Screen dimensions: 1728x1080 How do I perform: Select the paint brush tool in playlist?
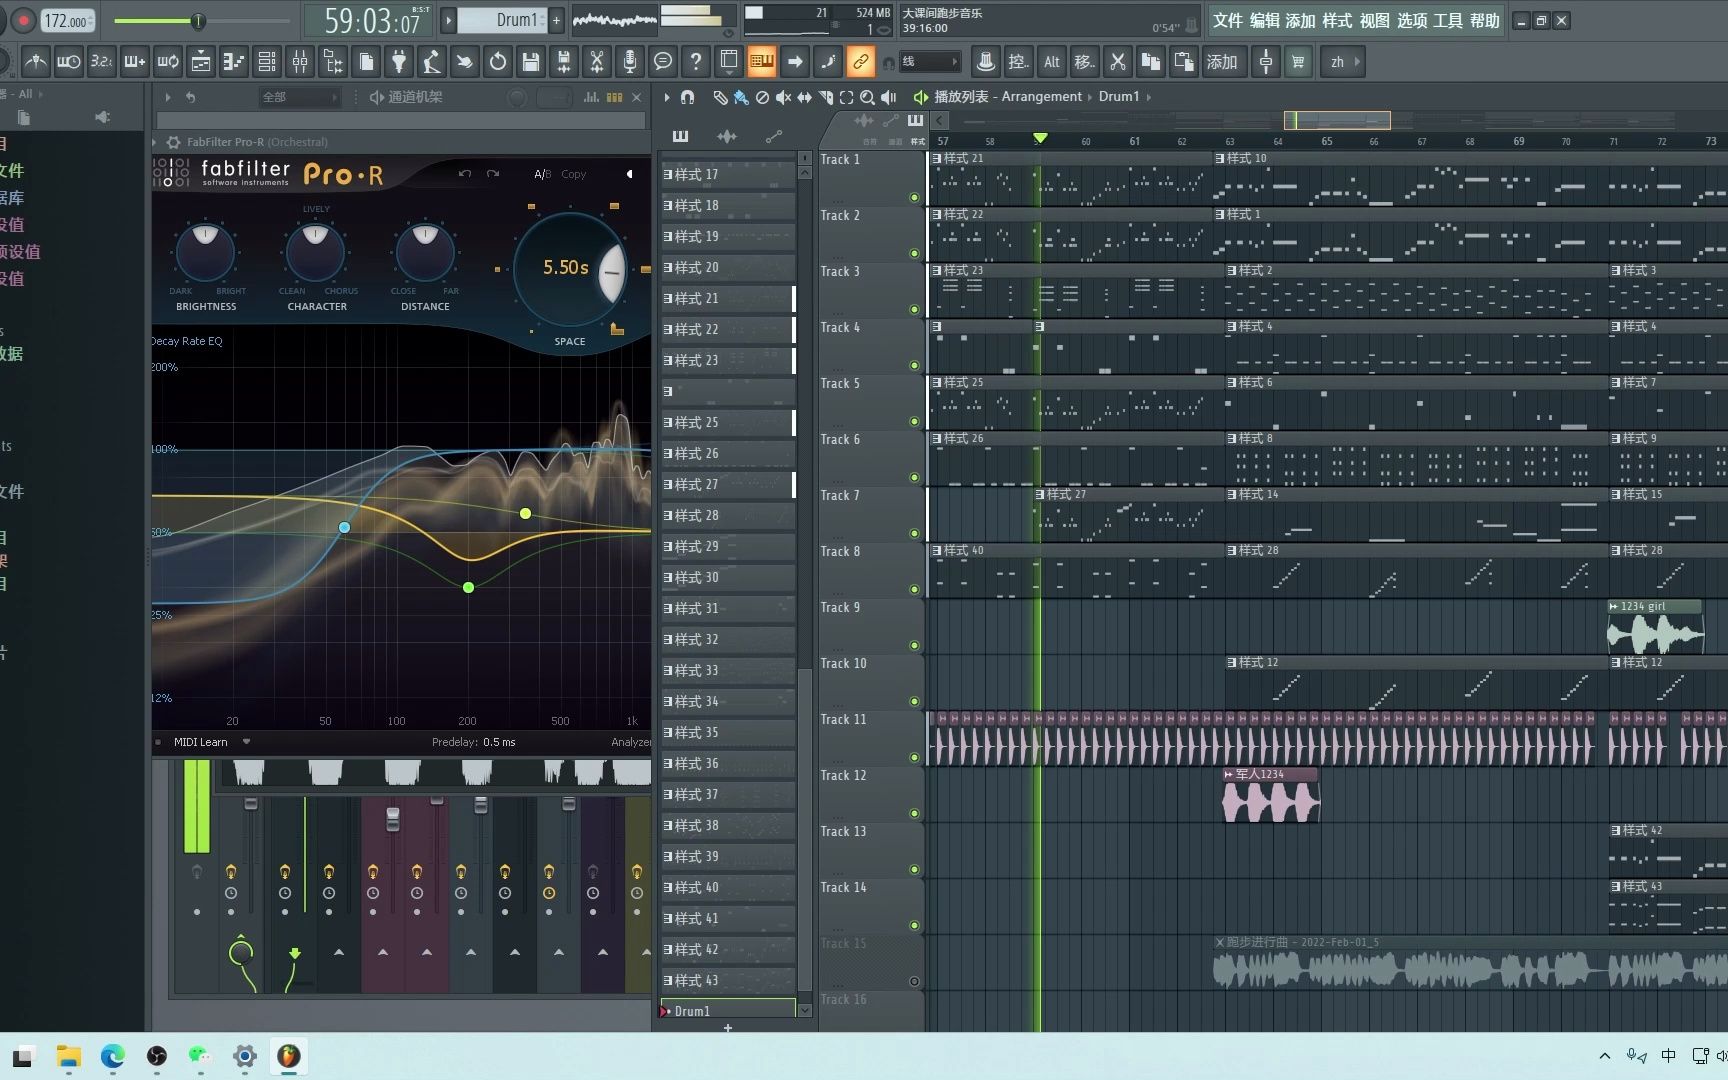(x=741, y=97)
